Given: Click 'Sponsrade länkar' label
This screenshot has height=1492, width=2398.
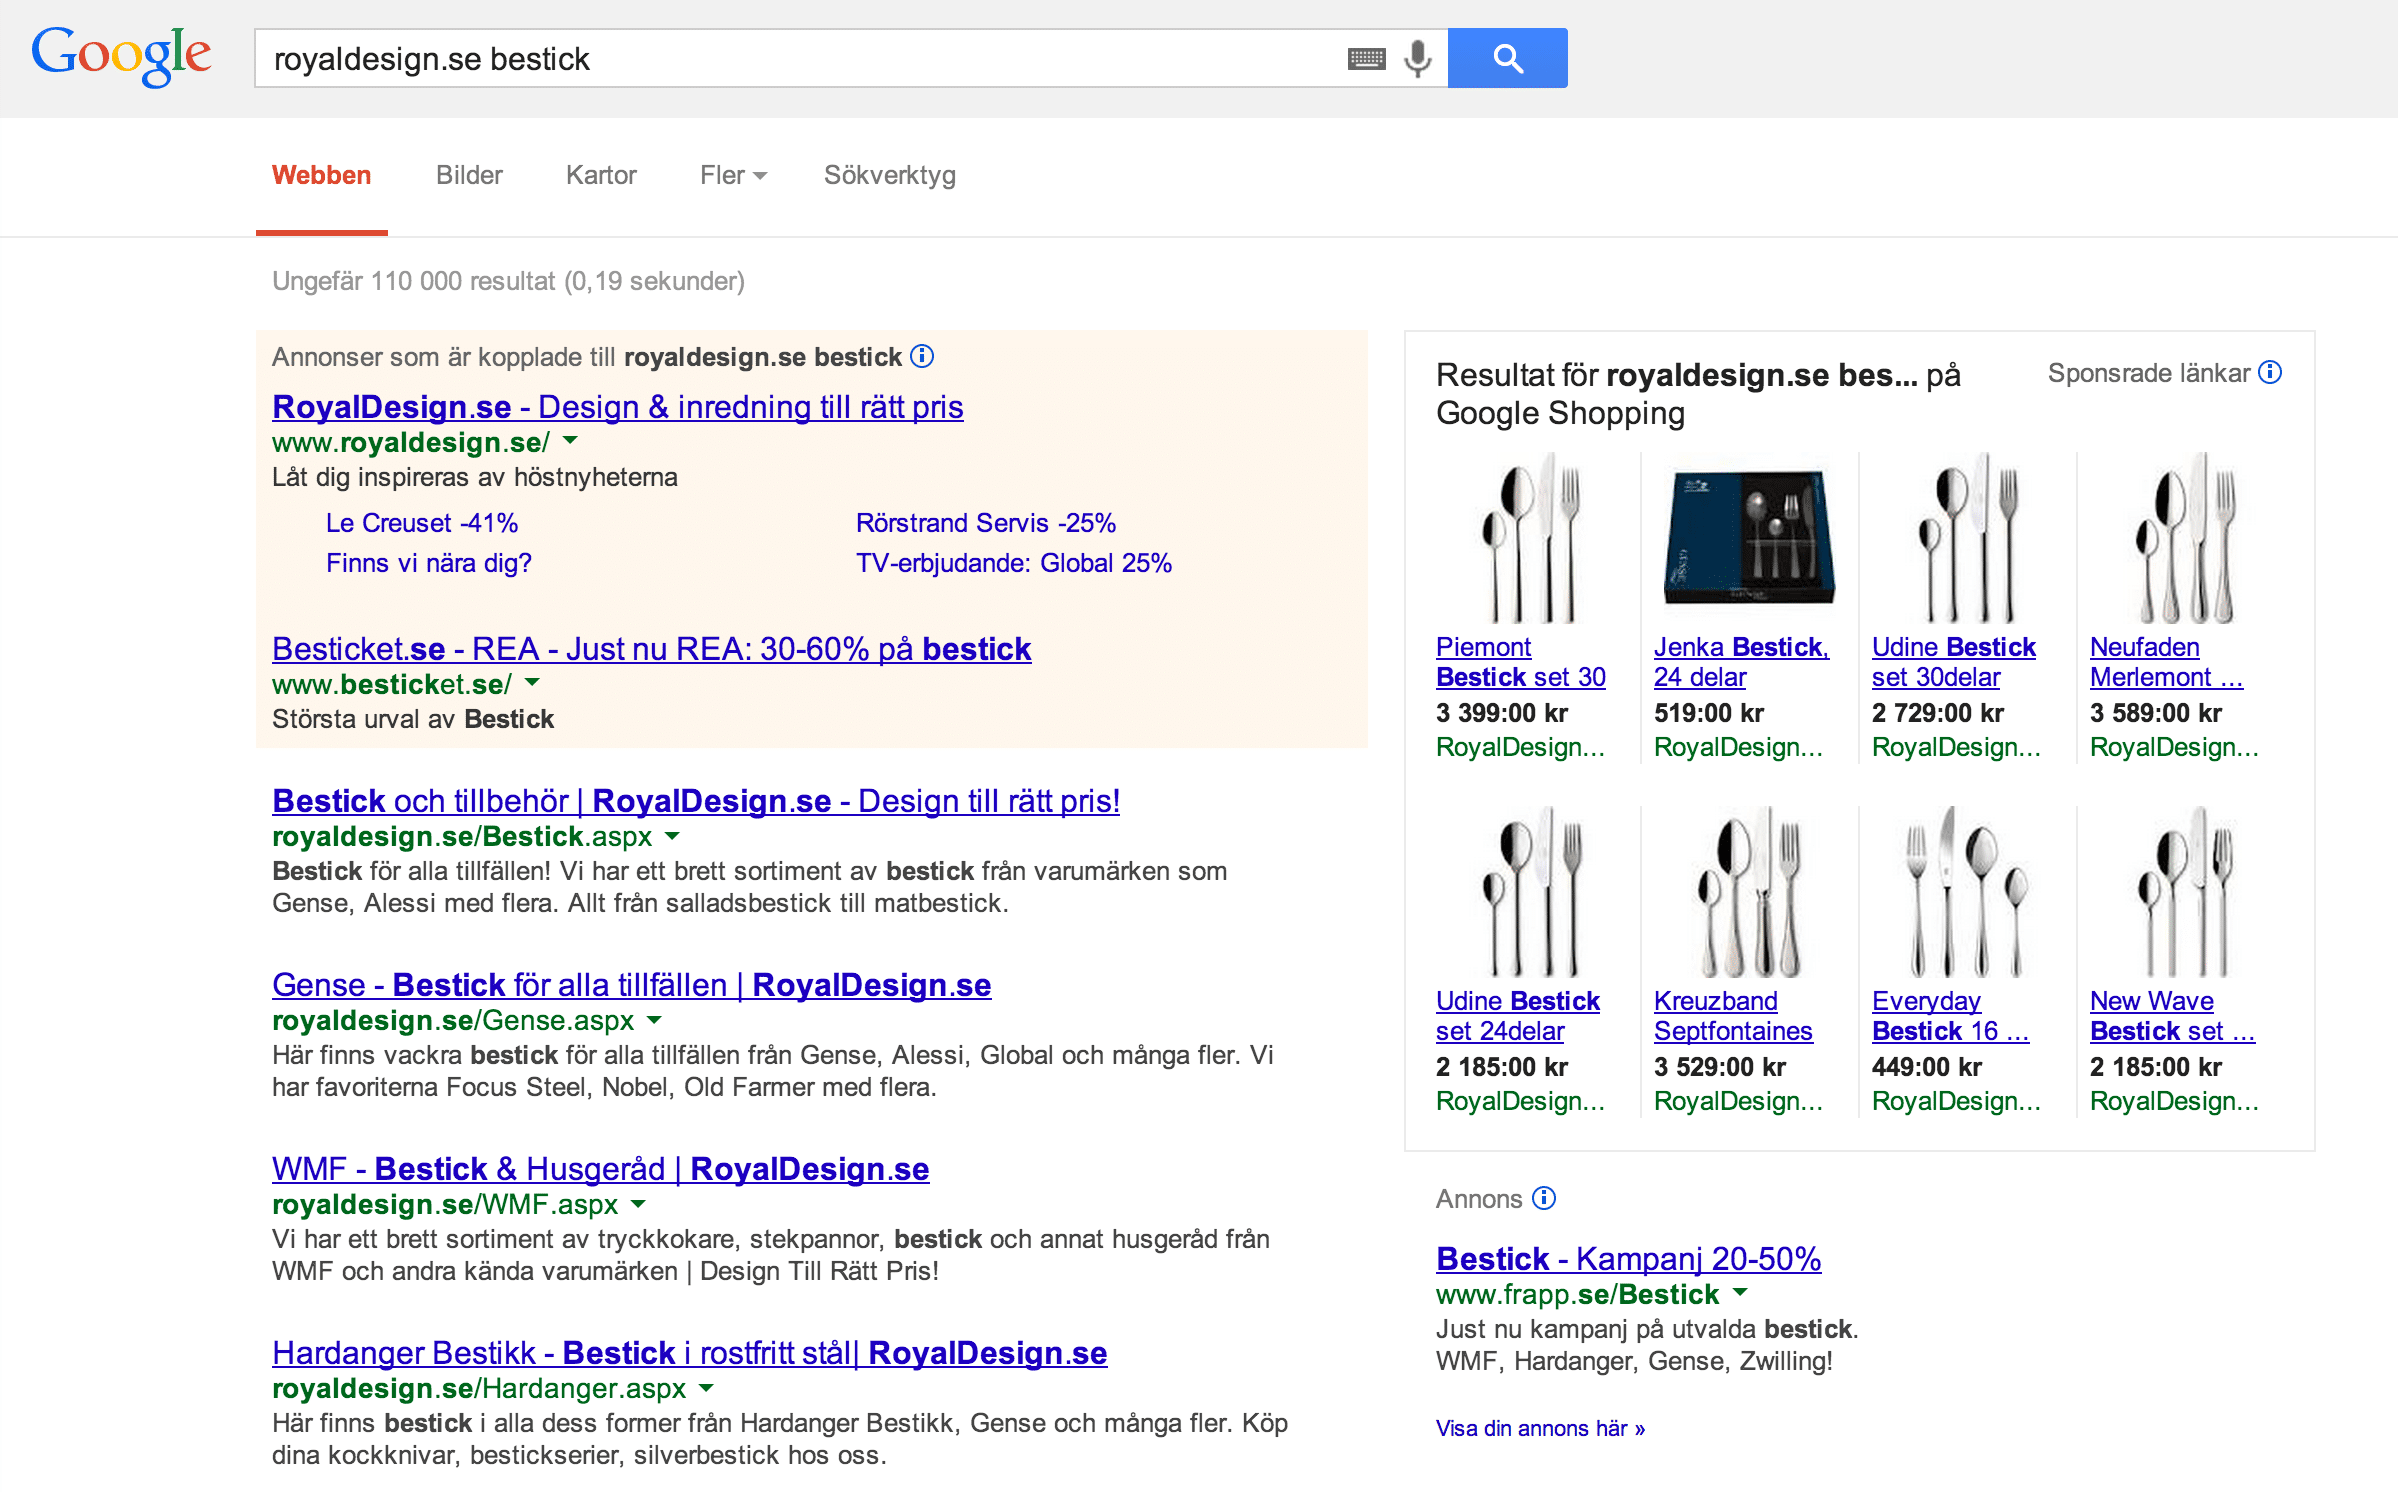Looking at the screenshot, I should (2149, 373).
